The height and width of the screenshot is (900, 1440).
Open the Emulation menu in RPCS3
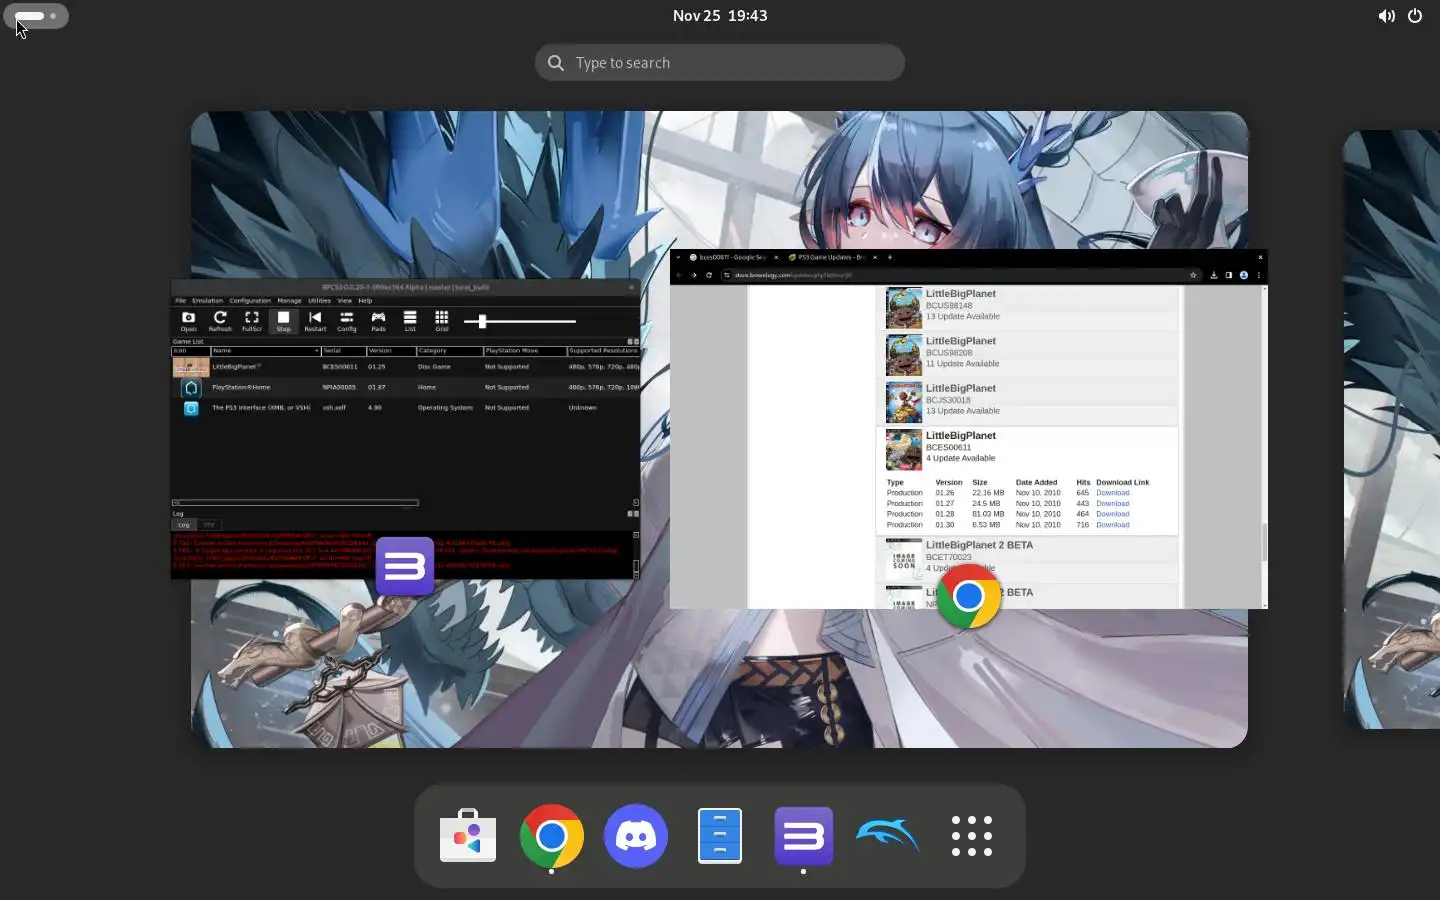tap(207, 300)
